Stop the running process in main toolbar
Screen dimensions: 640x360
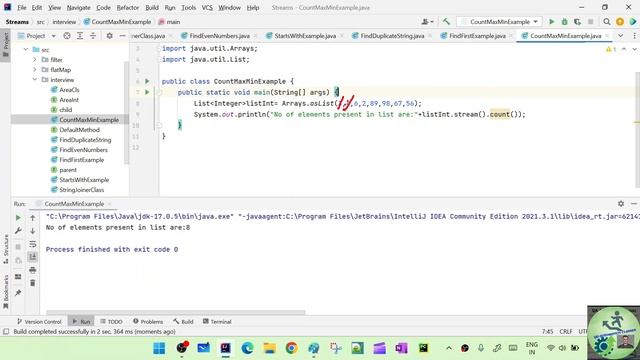point(590,22)
